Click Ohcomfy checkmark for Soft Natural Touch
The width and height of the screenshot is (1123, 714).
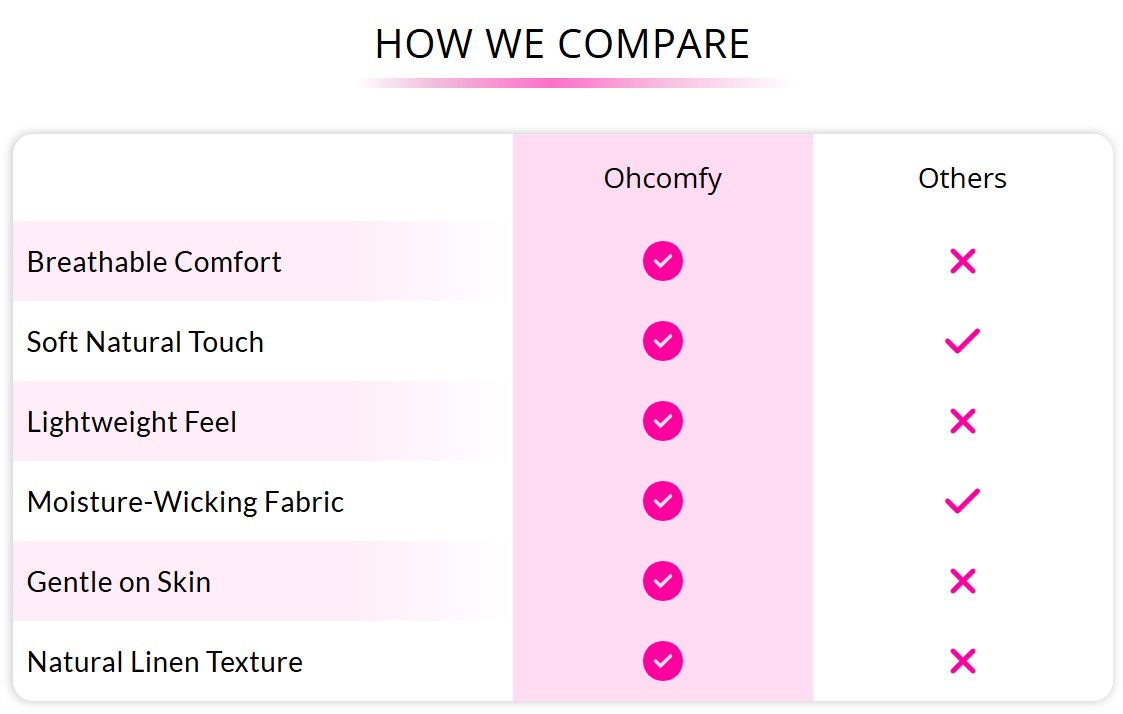(x=662, y=341)
